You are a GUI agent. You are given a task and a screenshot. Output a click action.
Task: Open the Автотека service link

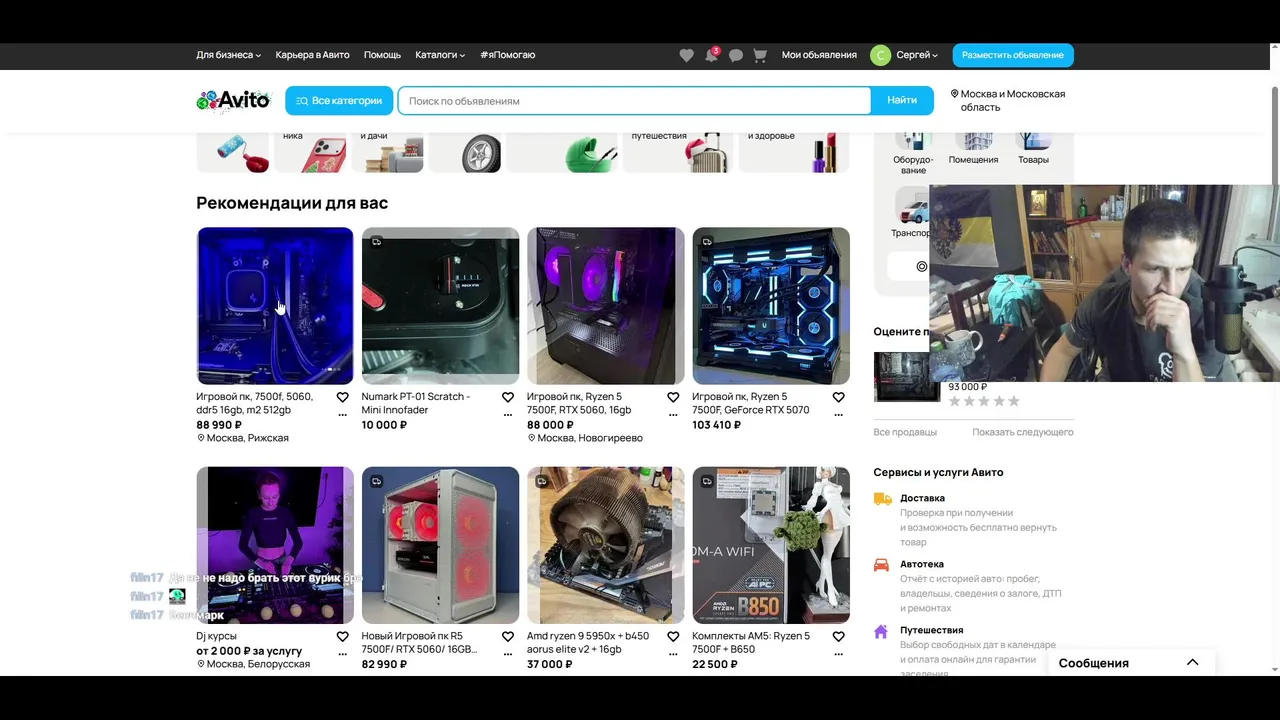tap(922, 564)
